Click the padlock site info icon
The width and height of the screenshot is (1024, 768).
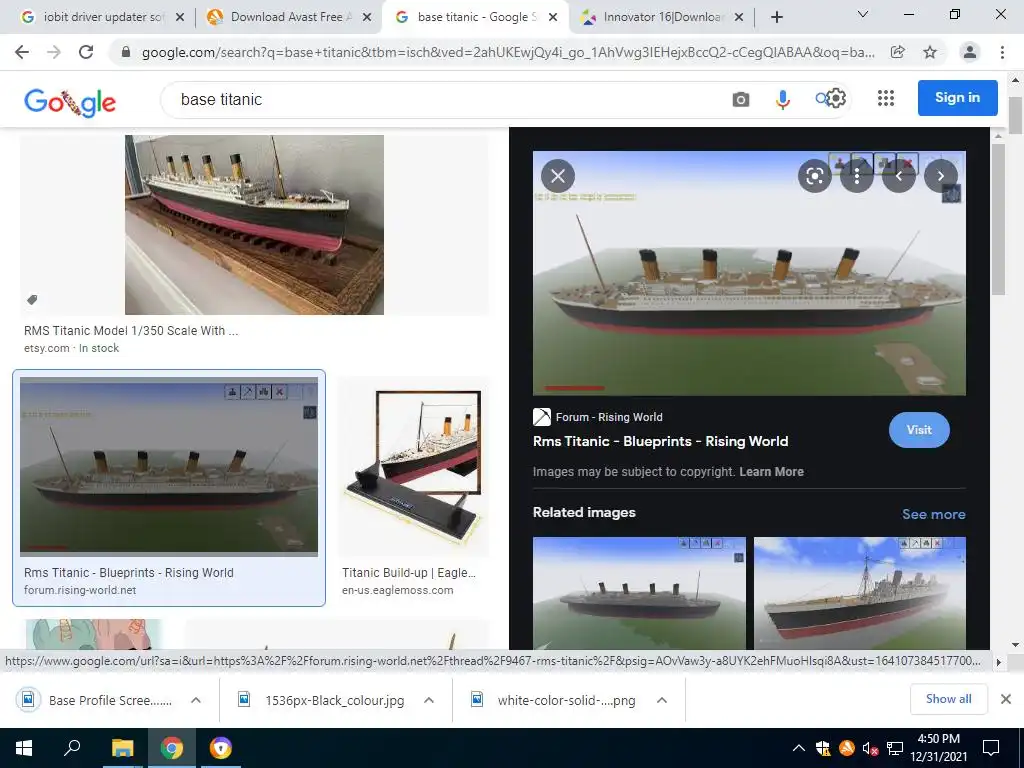pyautogui.click(x=126, y=52)
